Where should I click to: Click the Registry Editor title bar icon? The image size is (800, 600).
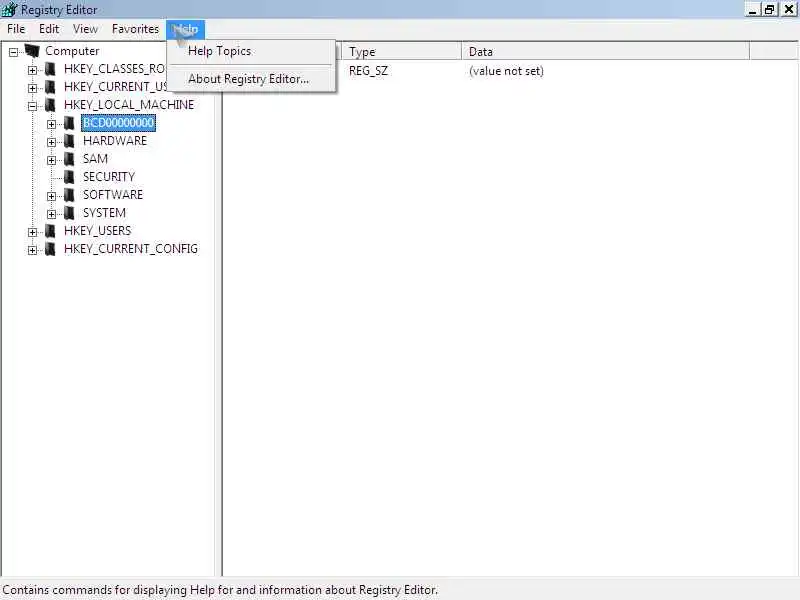pyautogui.click(x=9, y=9)
